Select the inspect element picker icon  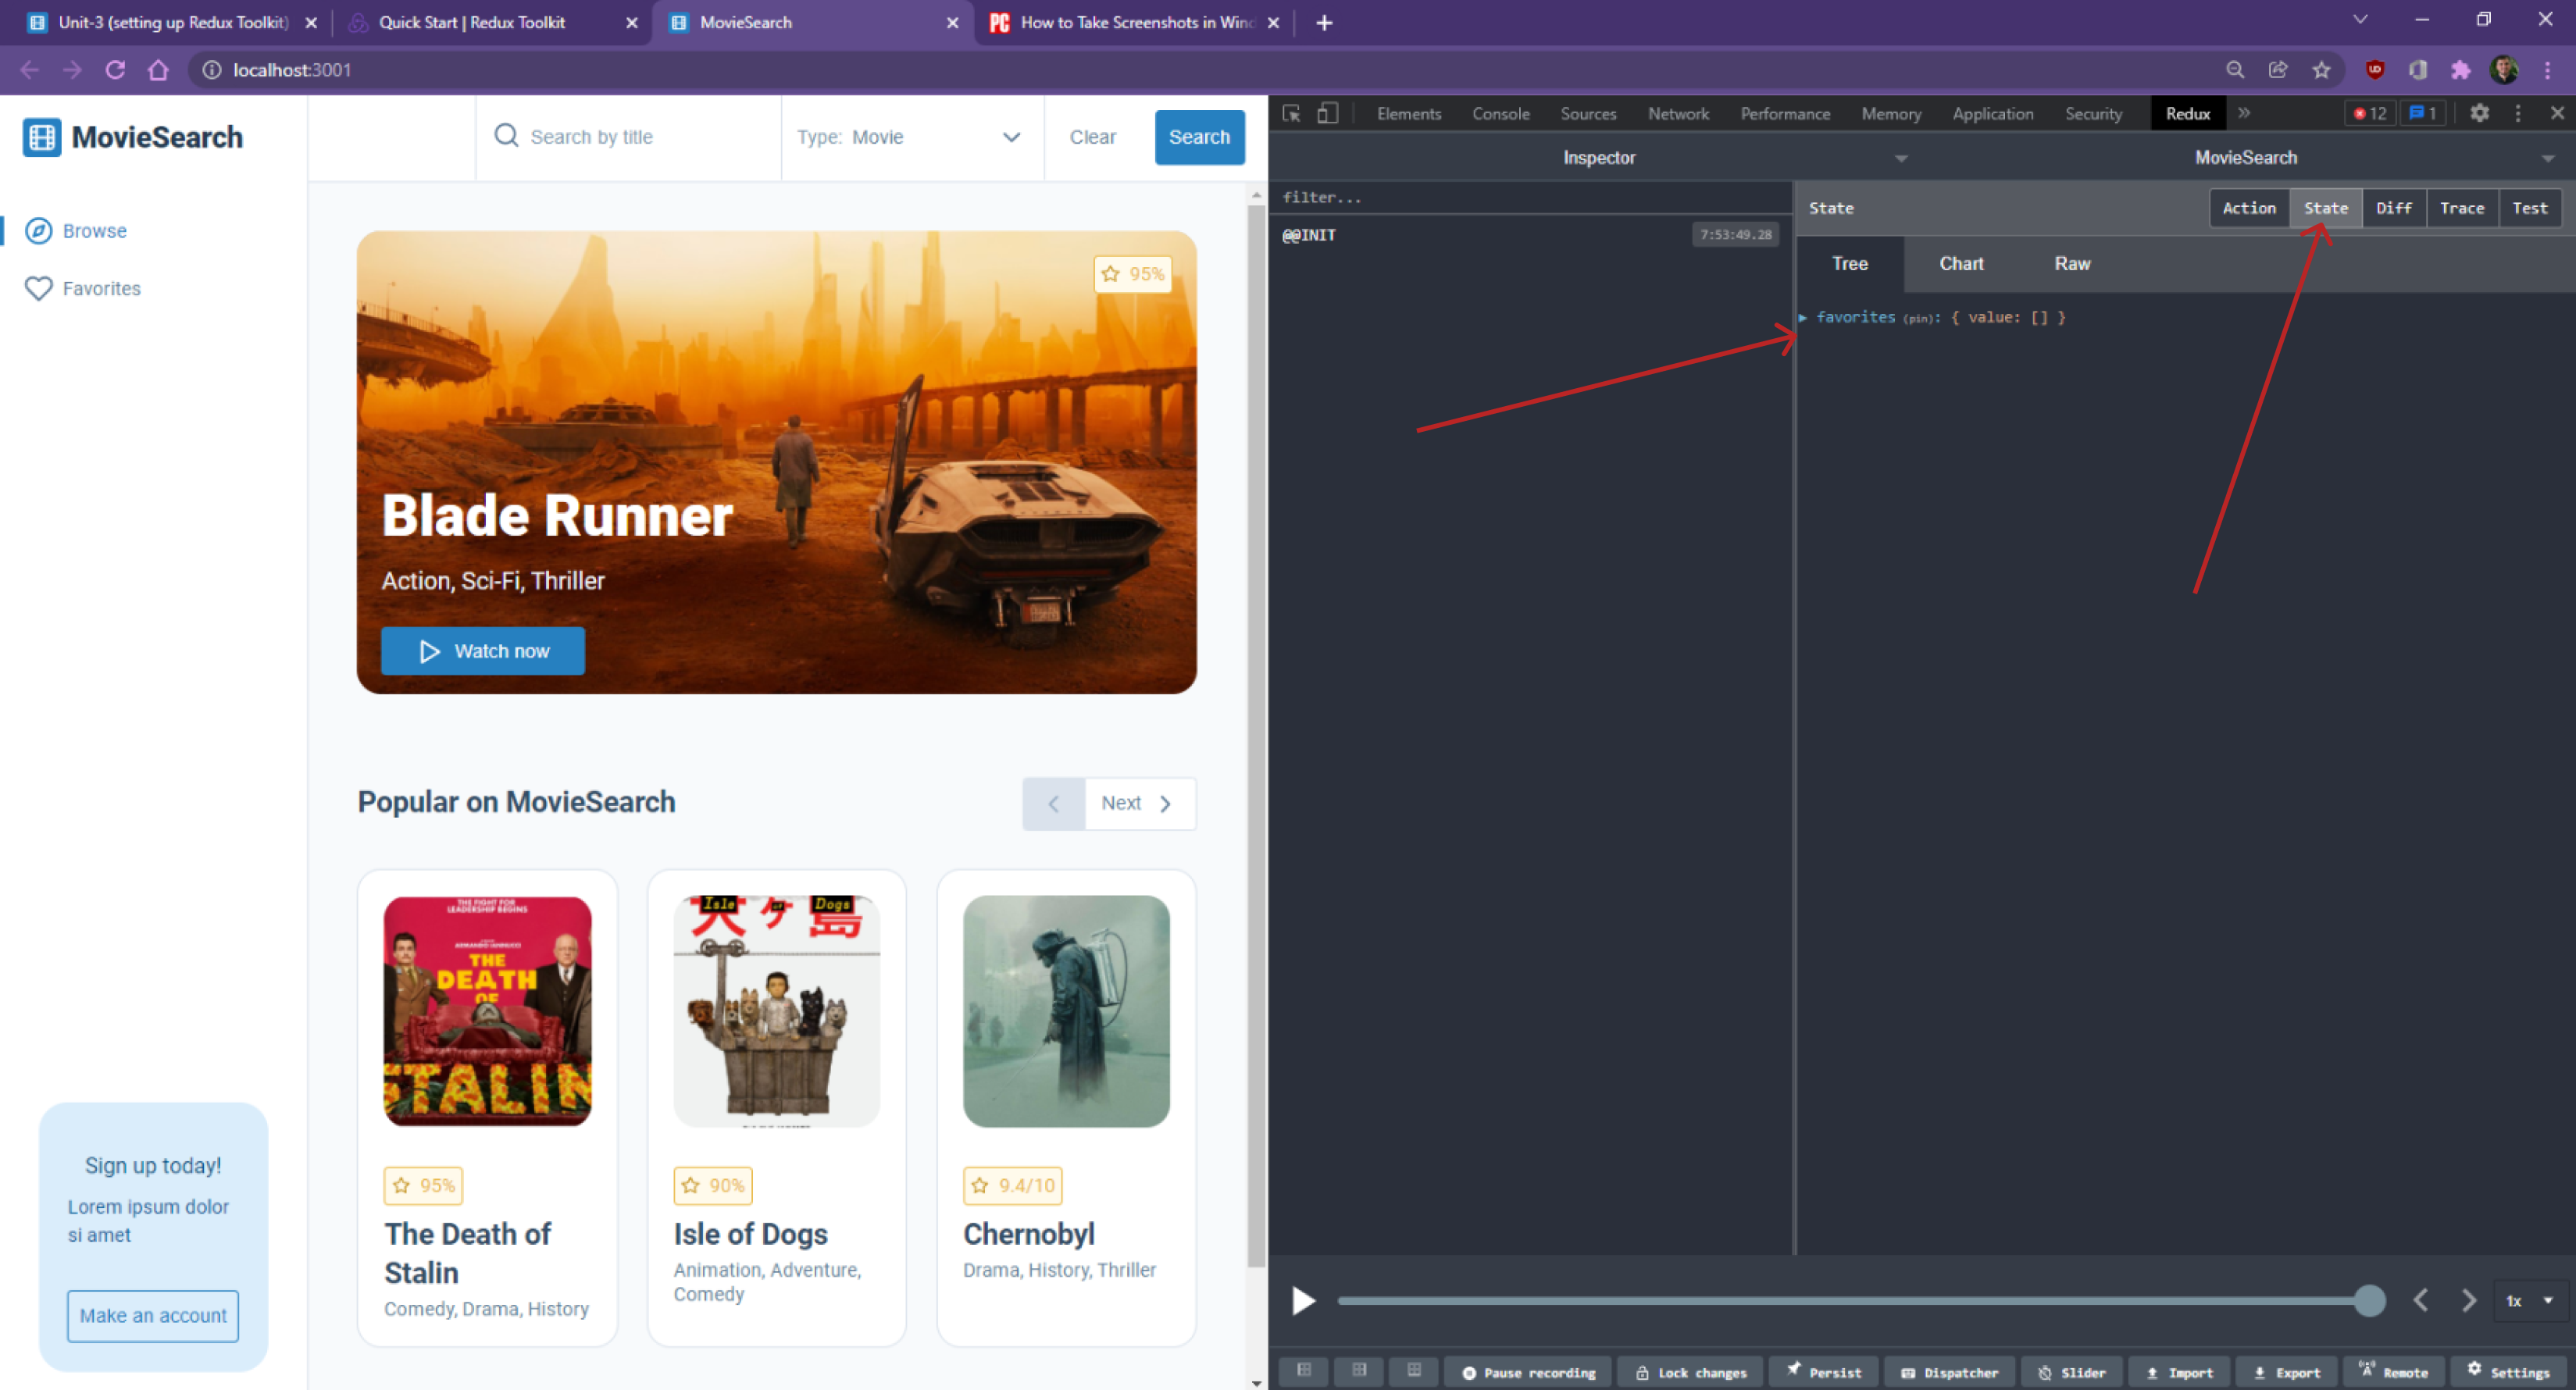point(1291,113)
